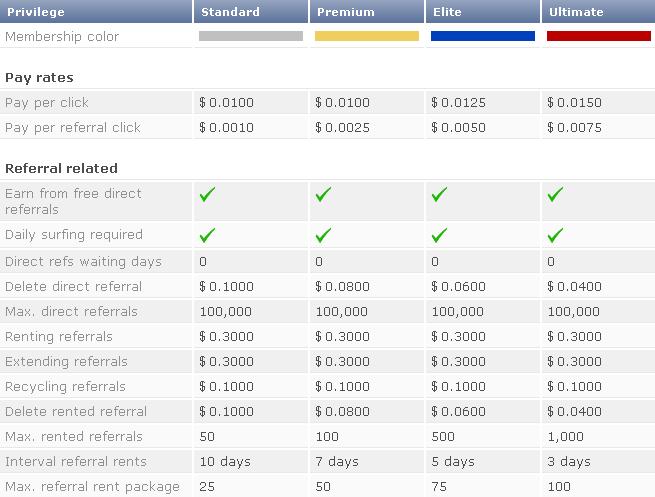Image resolution: width=655 pixels, height=497 pixels.
Task: Click the Elite pay per click value $0.0125
Action: pyautogui.click(x=458, y=103)
